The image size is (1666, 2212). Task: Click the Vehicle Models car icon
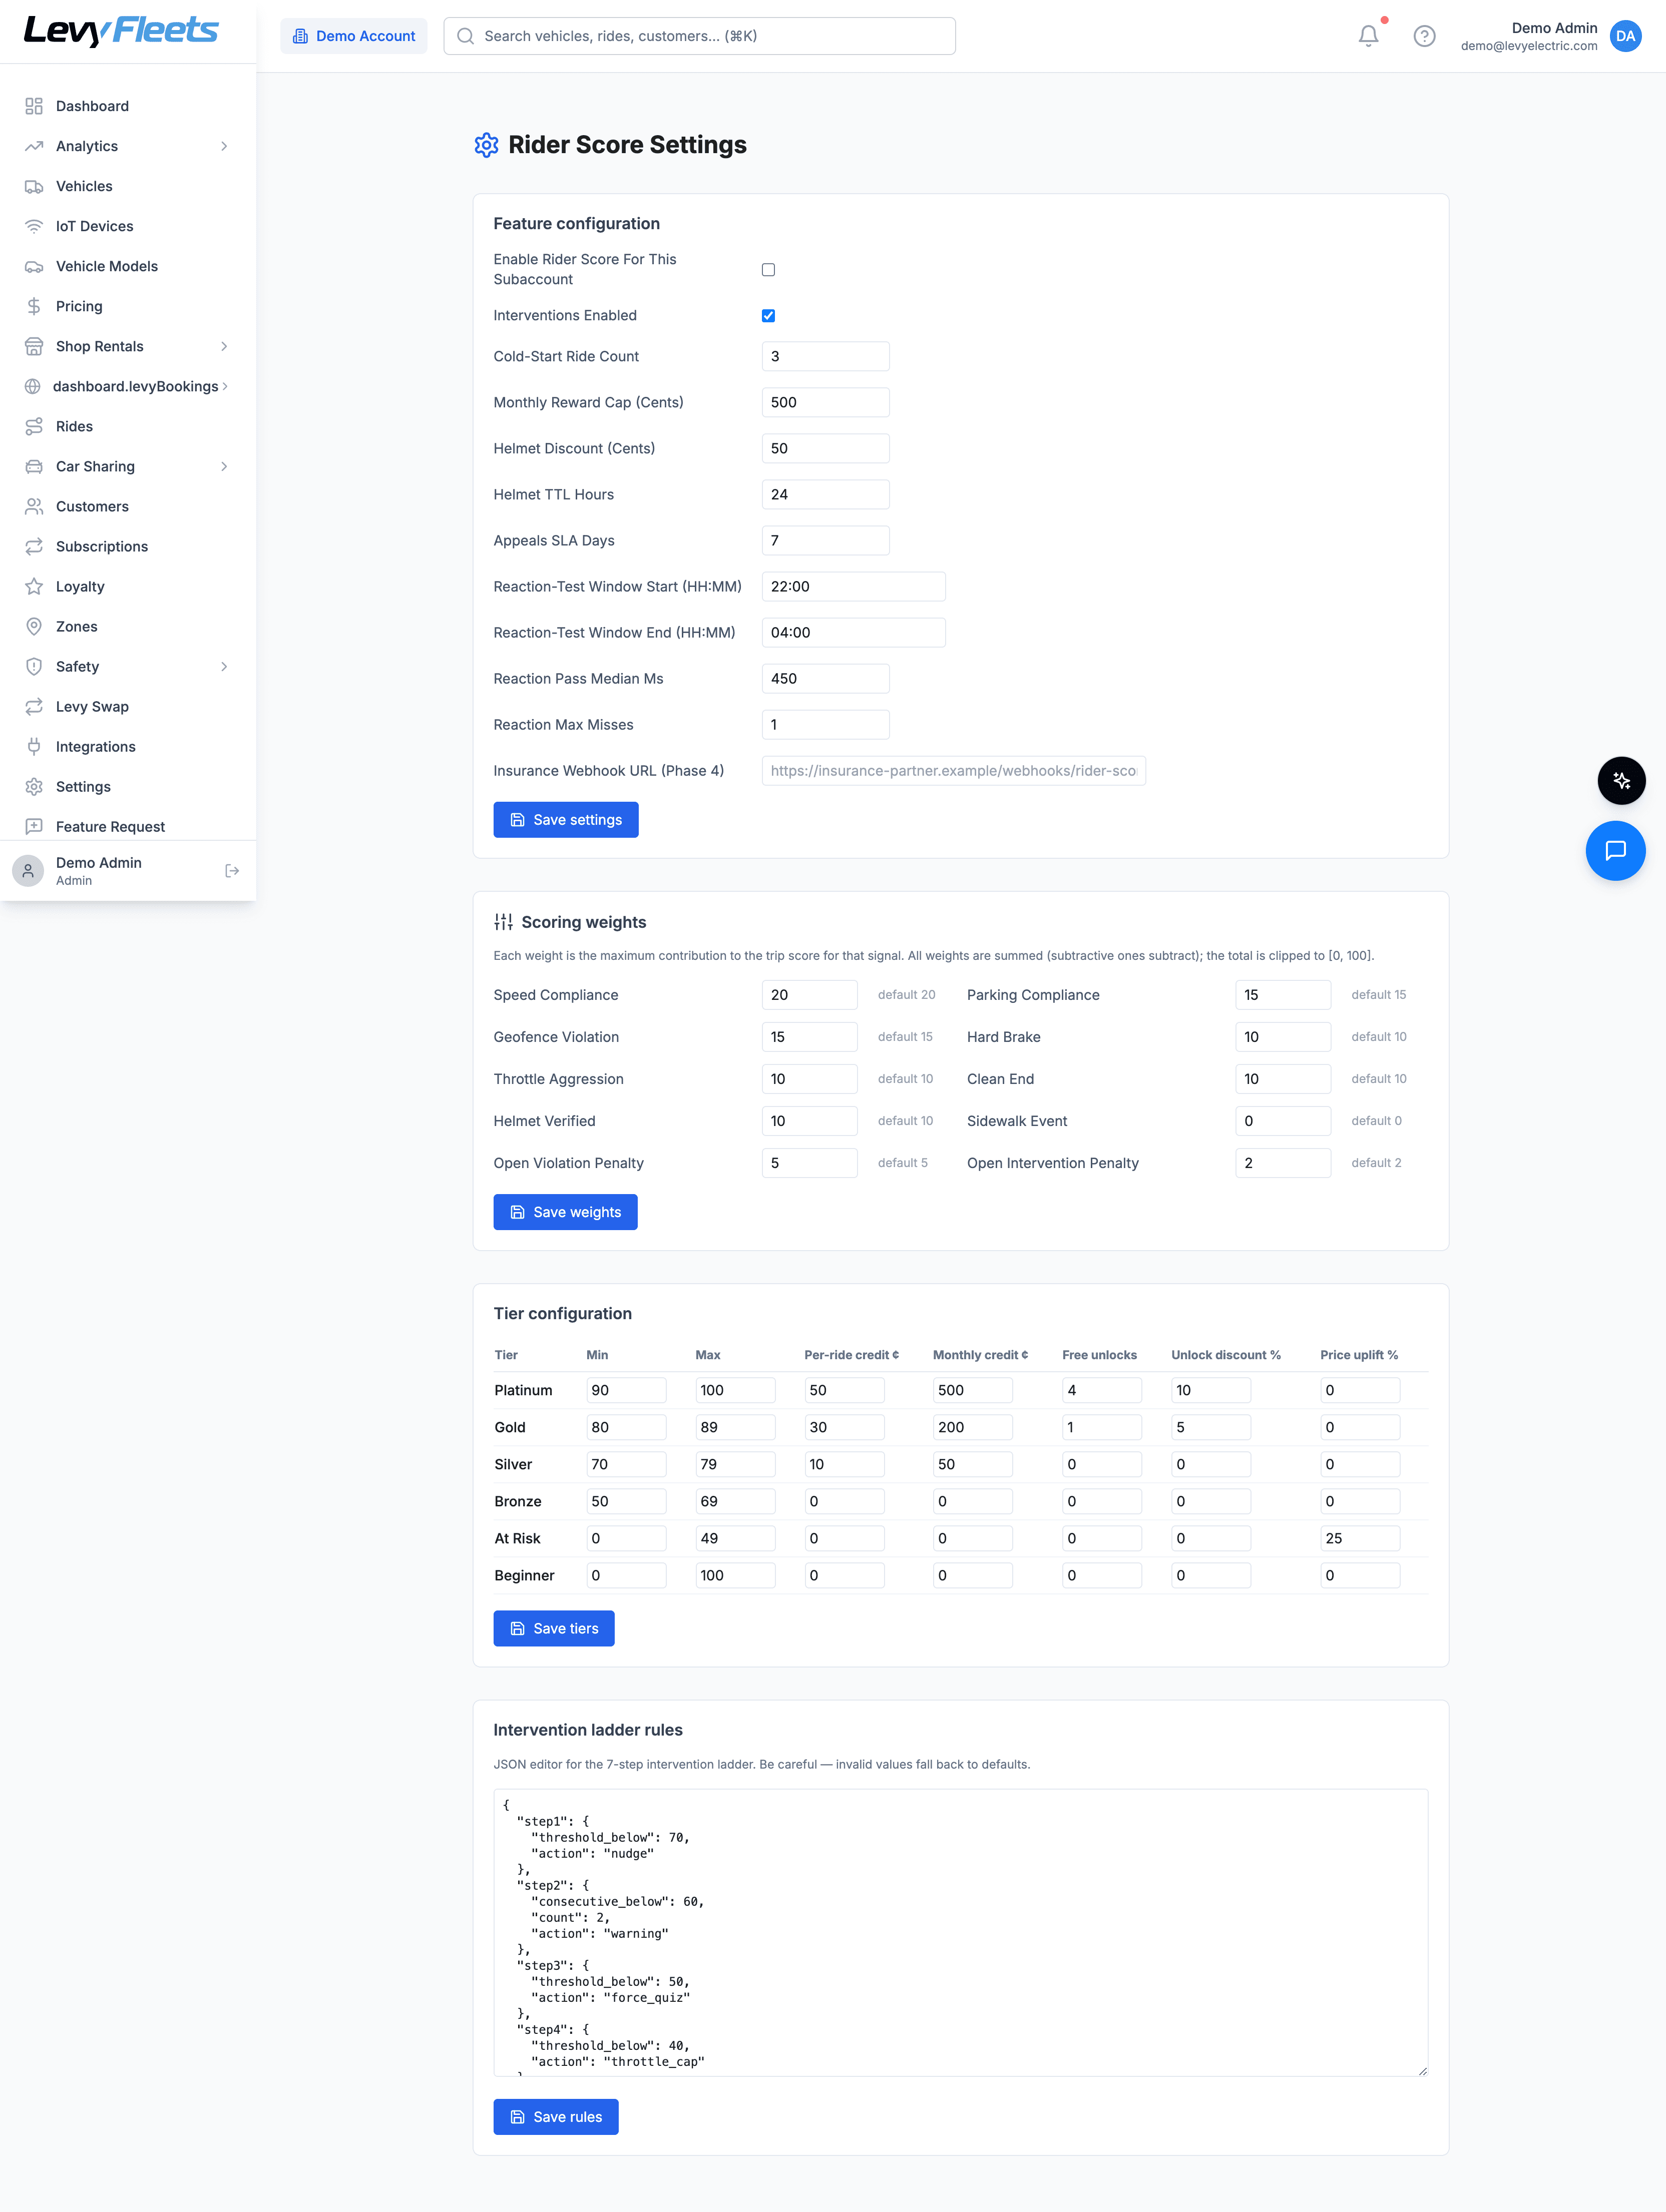pyautogui.click(x=34, y=266)
